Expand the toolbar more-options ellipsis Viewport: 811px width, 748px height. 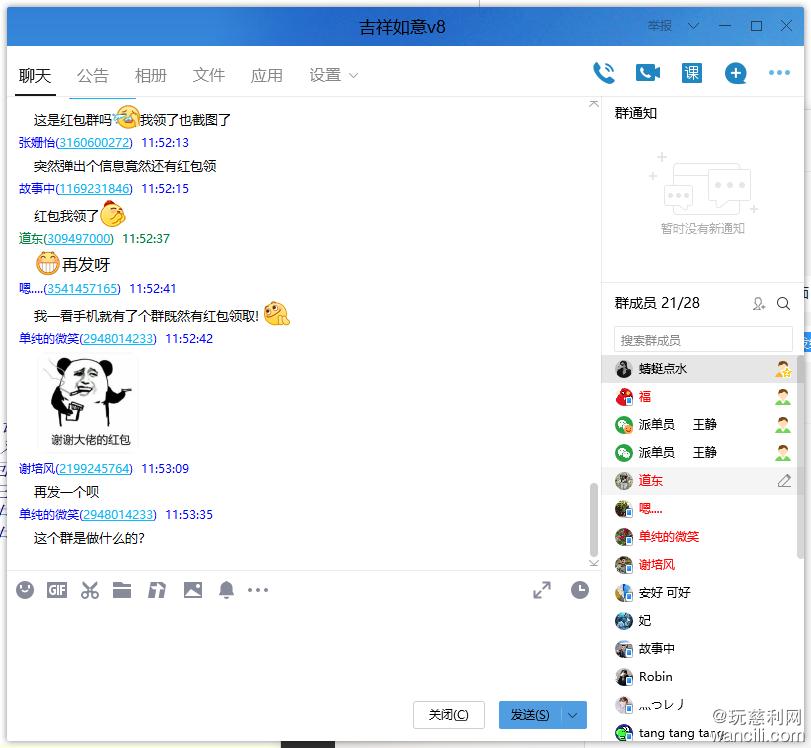coord(257,590)
